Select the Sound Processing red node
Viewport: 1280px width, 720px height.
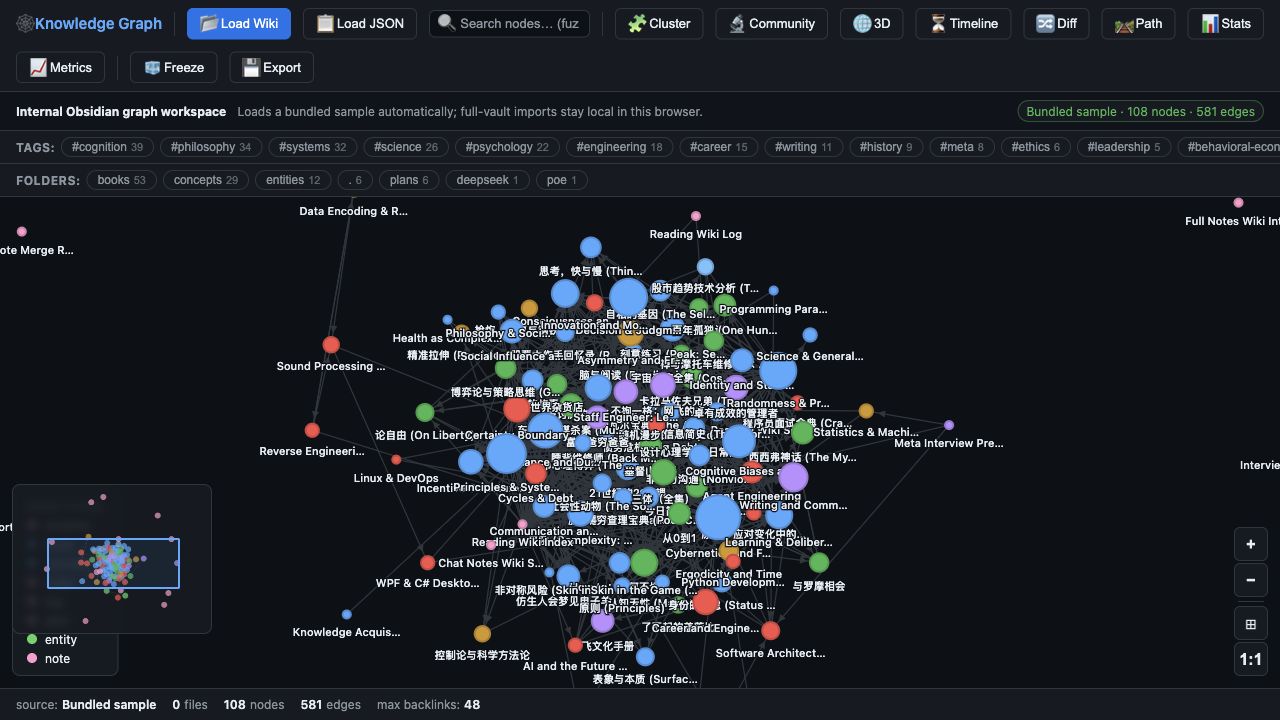[x=331, y=345]
